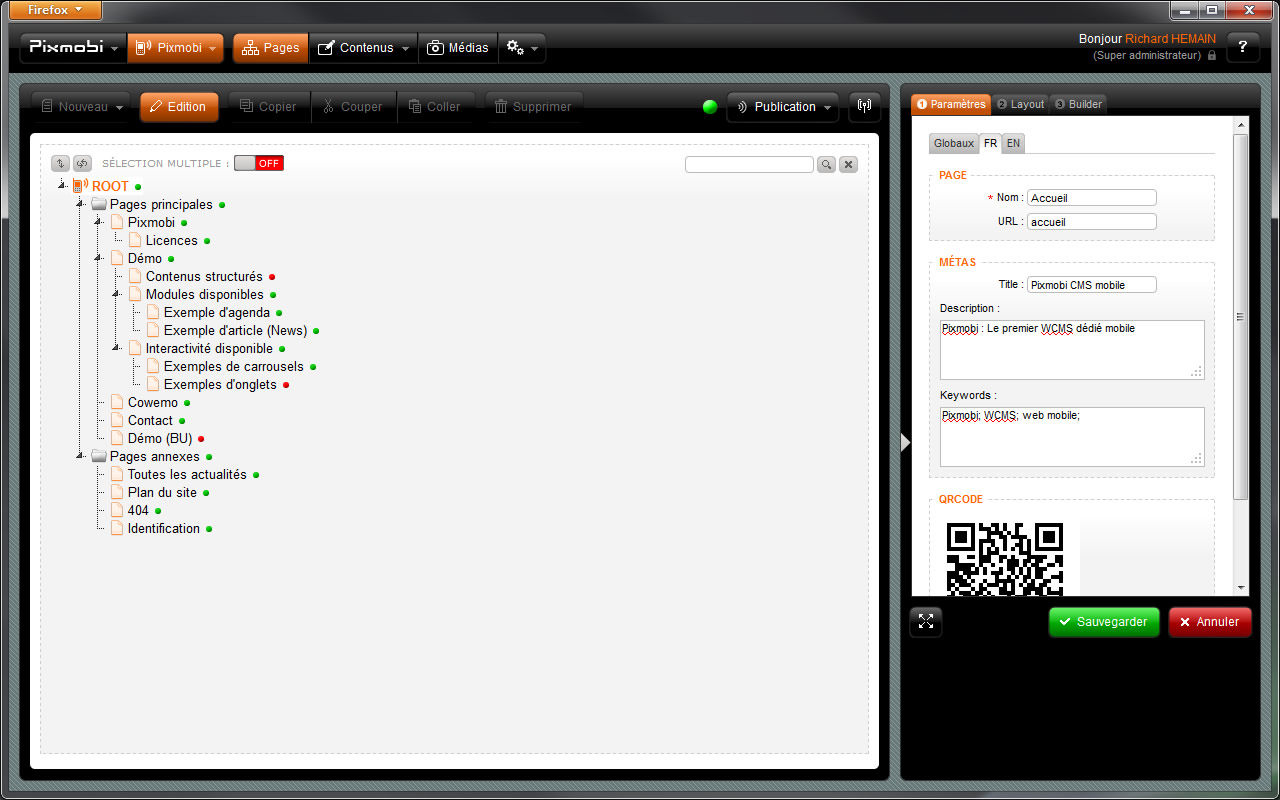This screenshot has width=1280, height=800.
Task: Select the EN language tab
Action: click(1013, 143)
